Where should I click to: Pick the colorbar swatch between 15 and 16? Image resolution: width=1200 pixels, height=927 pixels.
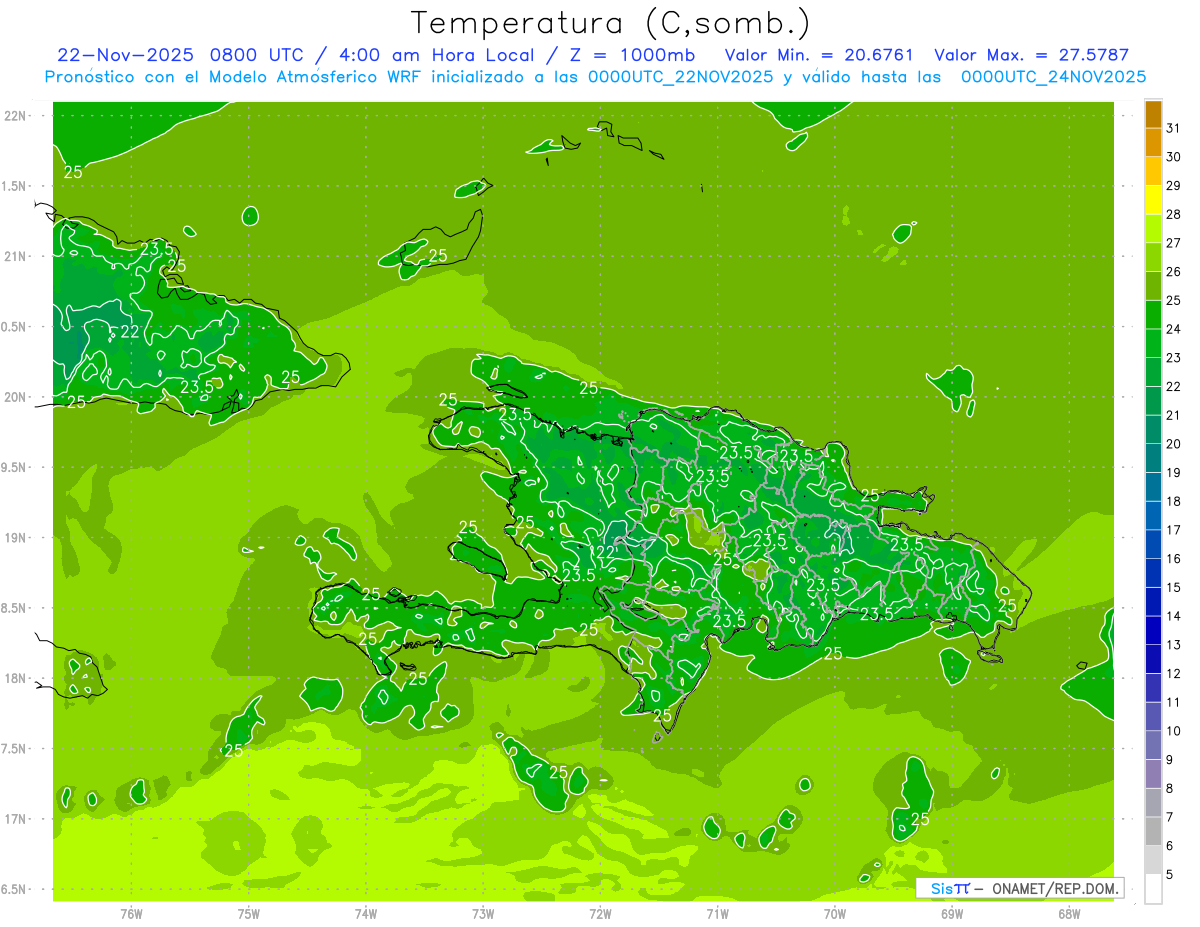tap(1153, 573)
